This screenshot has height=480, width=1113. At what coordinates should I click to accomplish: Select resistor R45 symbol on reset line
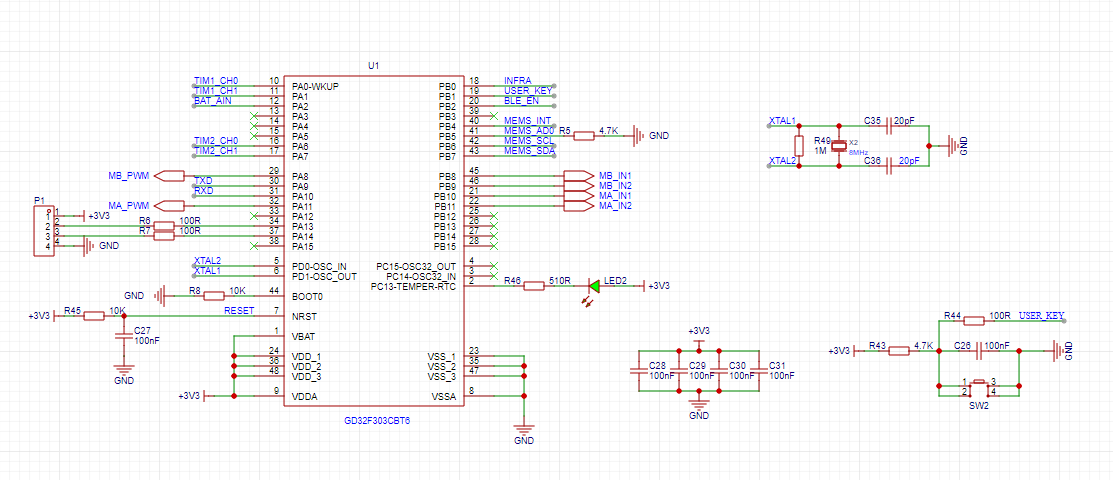94,316
